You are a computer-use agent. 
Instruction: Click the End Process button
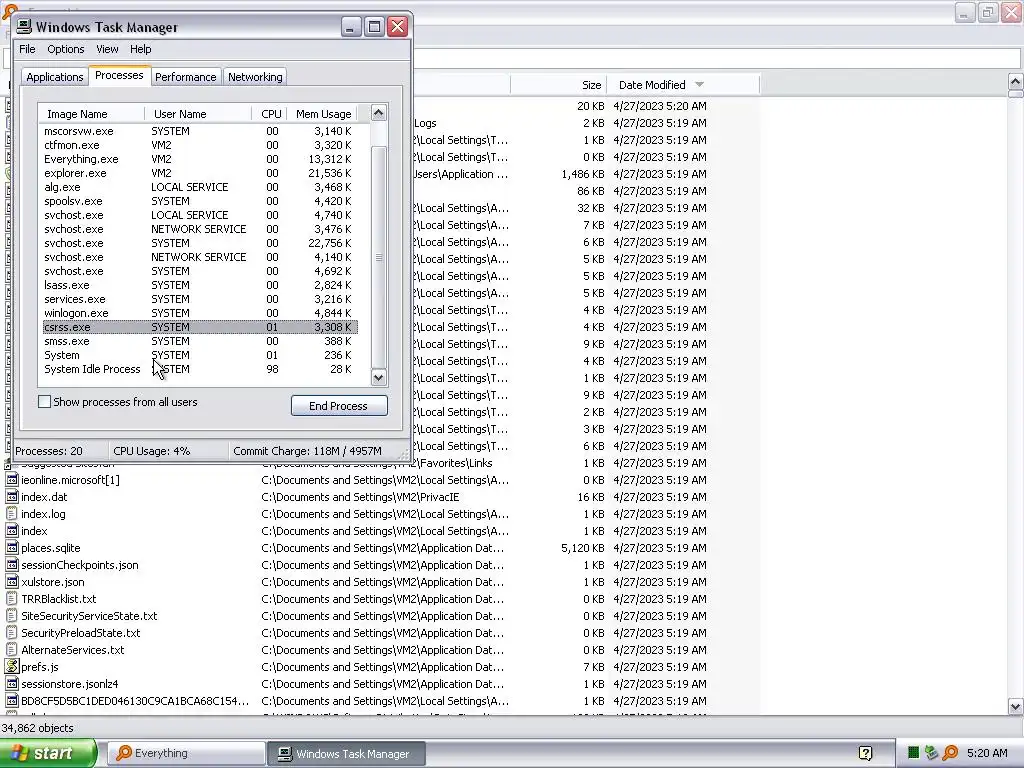tap(339, 406)
